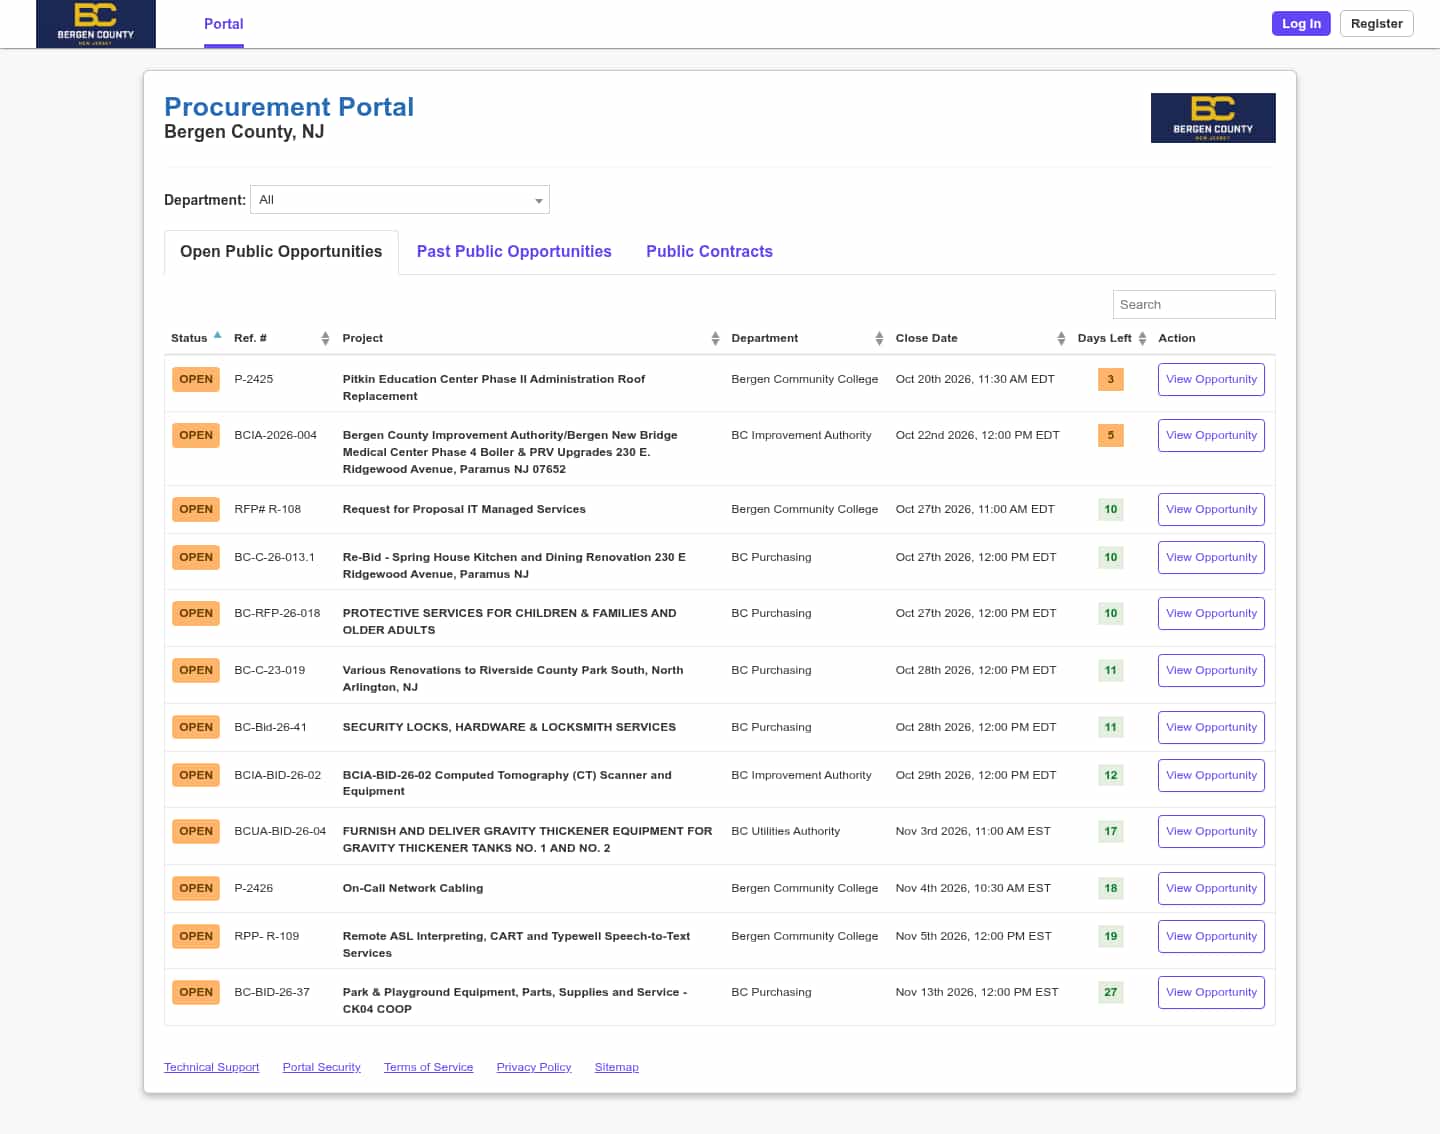Click days-left badge 3 for P-2425

[1110, 380]
